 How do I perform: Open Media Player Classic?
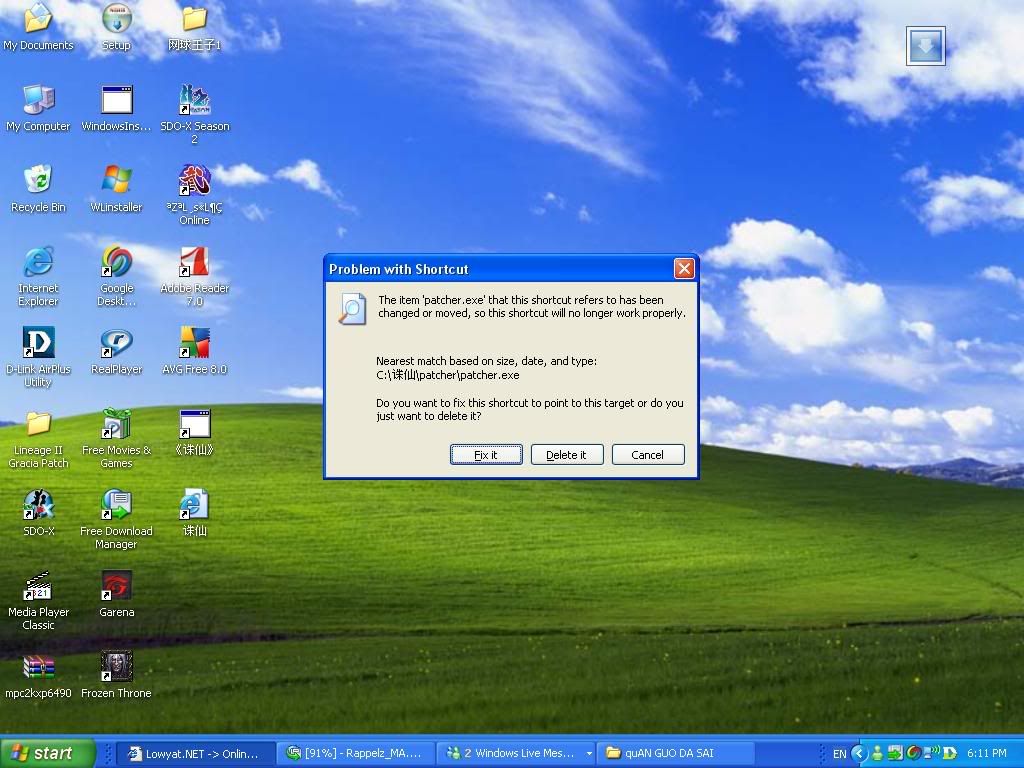[x=38, y=585]
